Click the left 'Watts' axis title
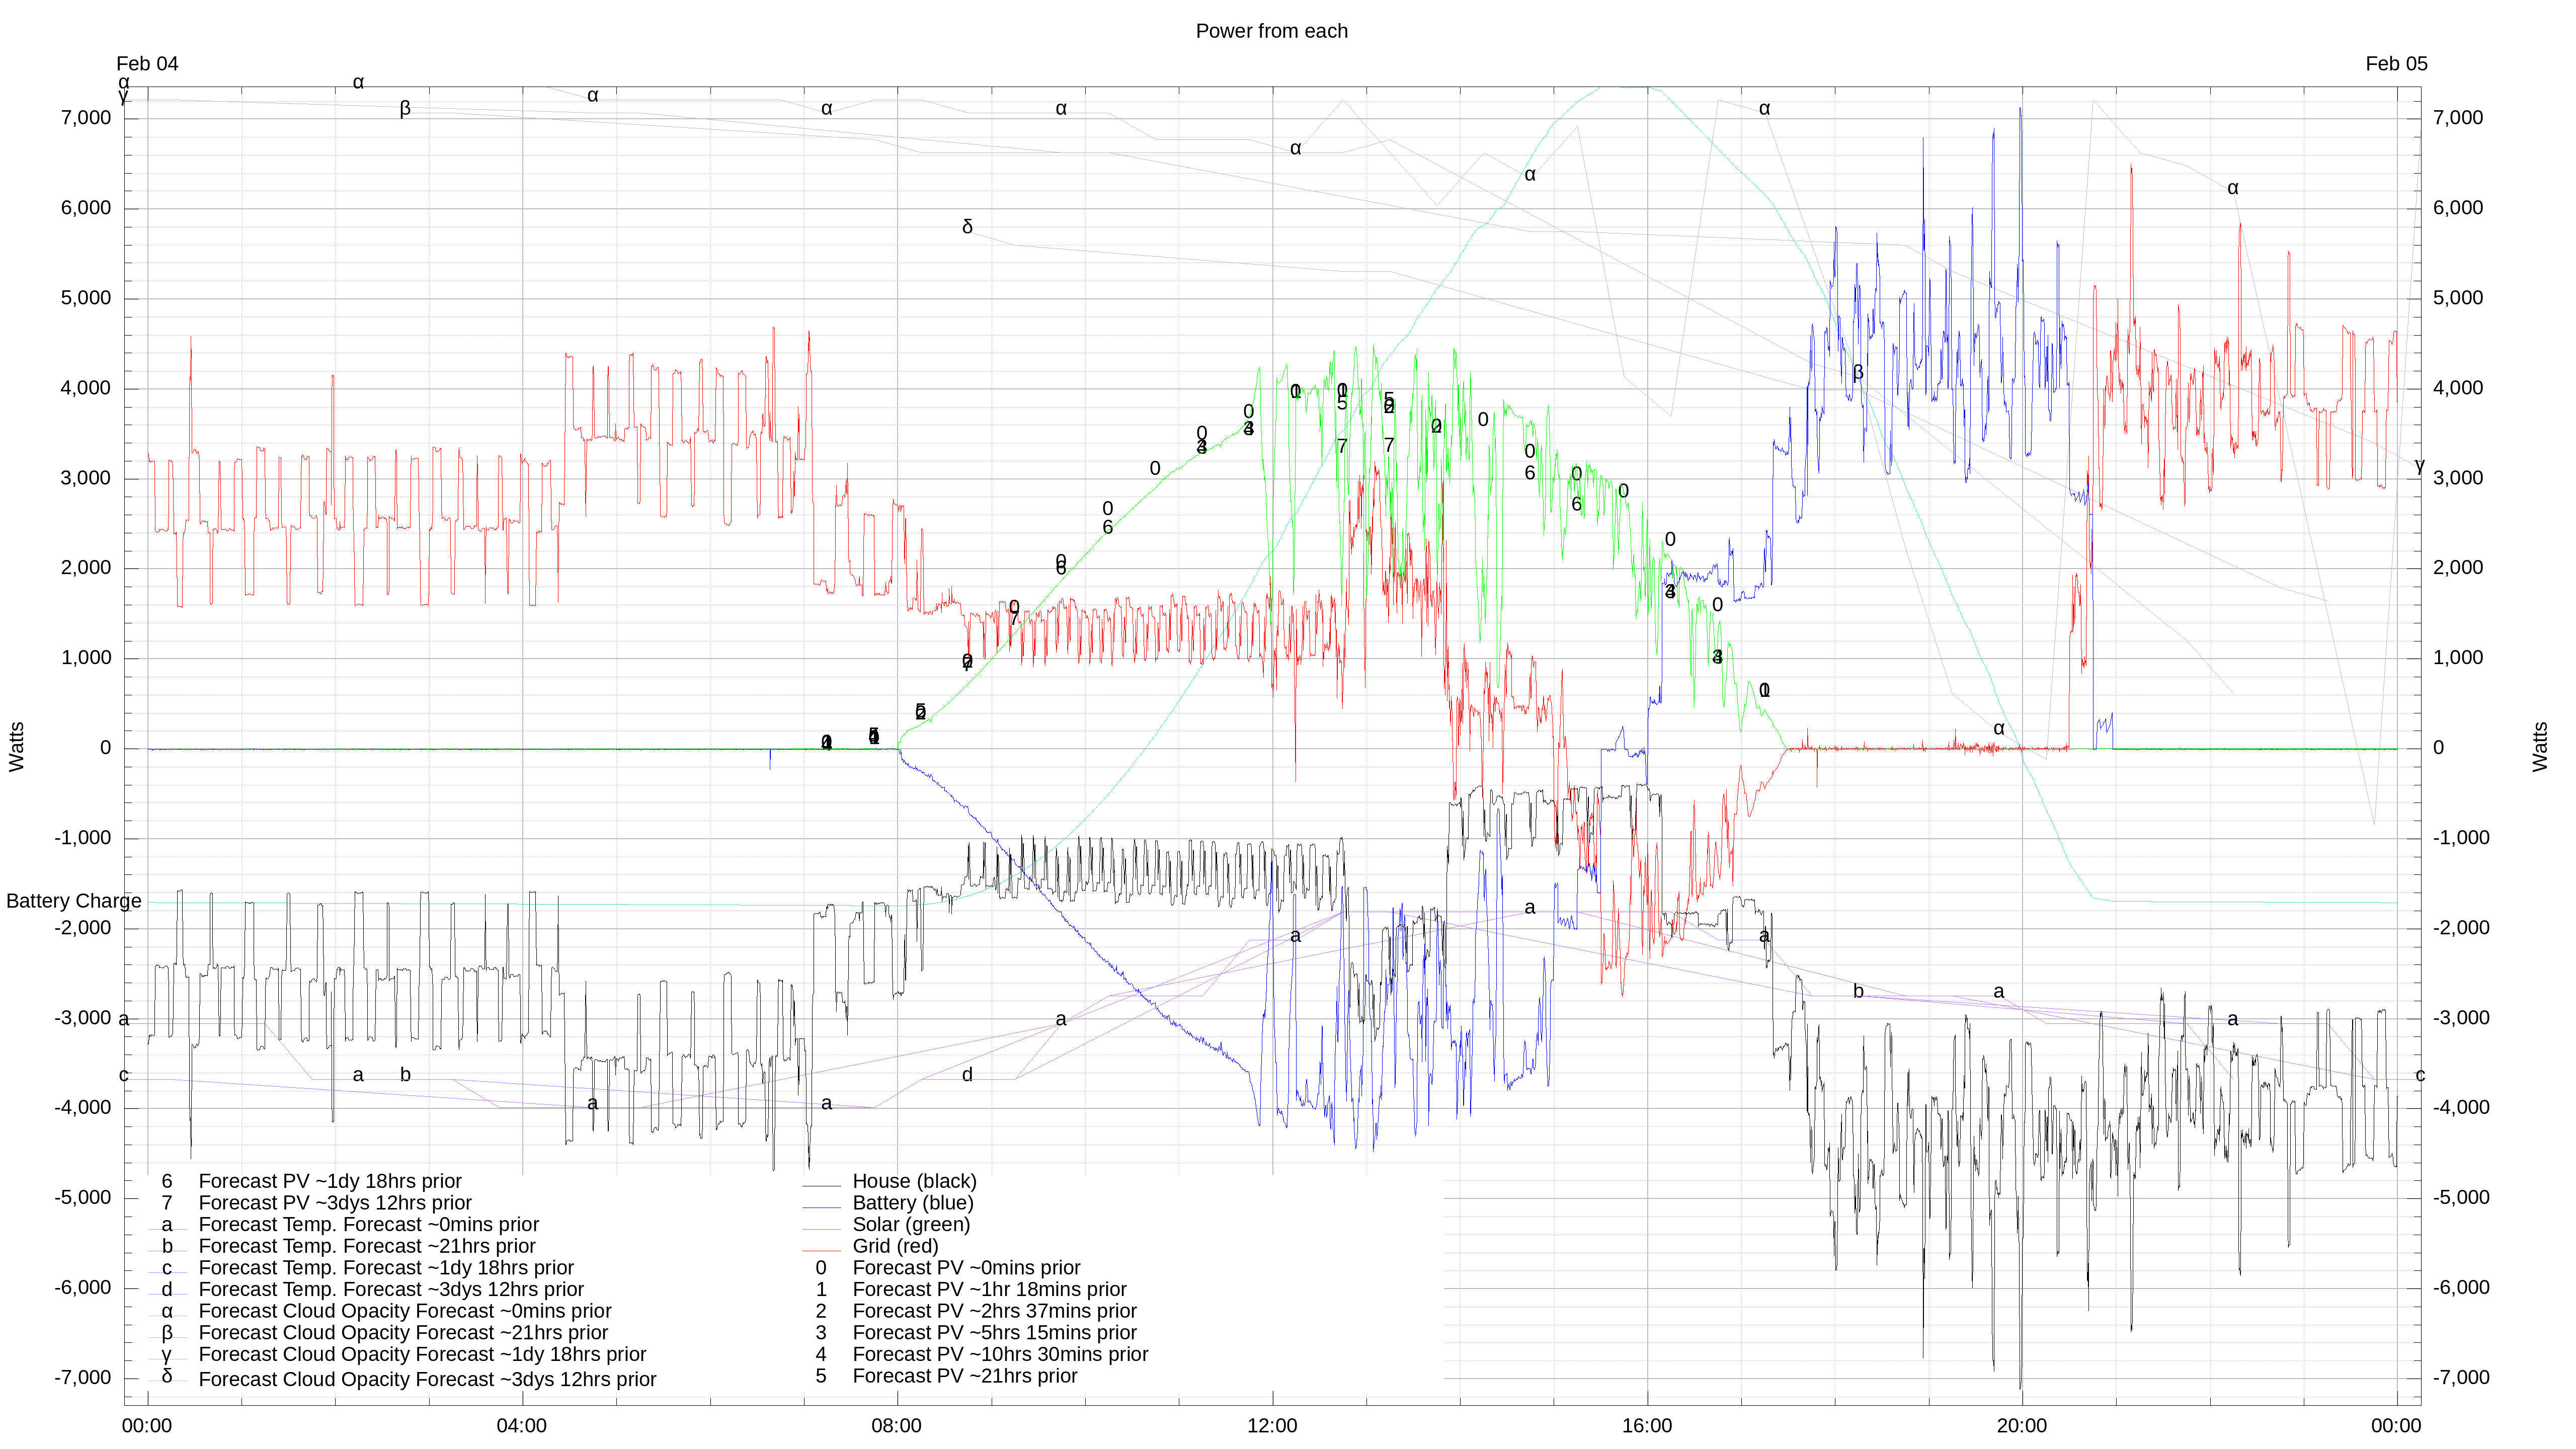The width and height of the screenshot is (2576, 1449). pyautogui.click(x=17, y=747)
